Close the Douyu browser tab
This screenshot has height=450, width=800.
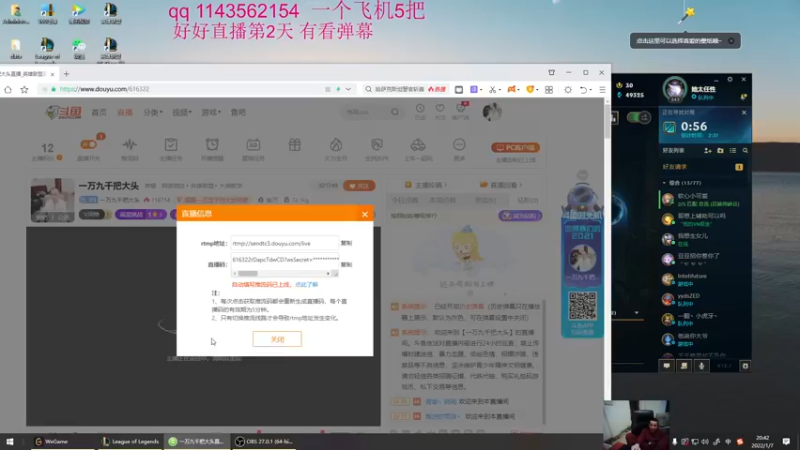[52, 74]
